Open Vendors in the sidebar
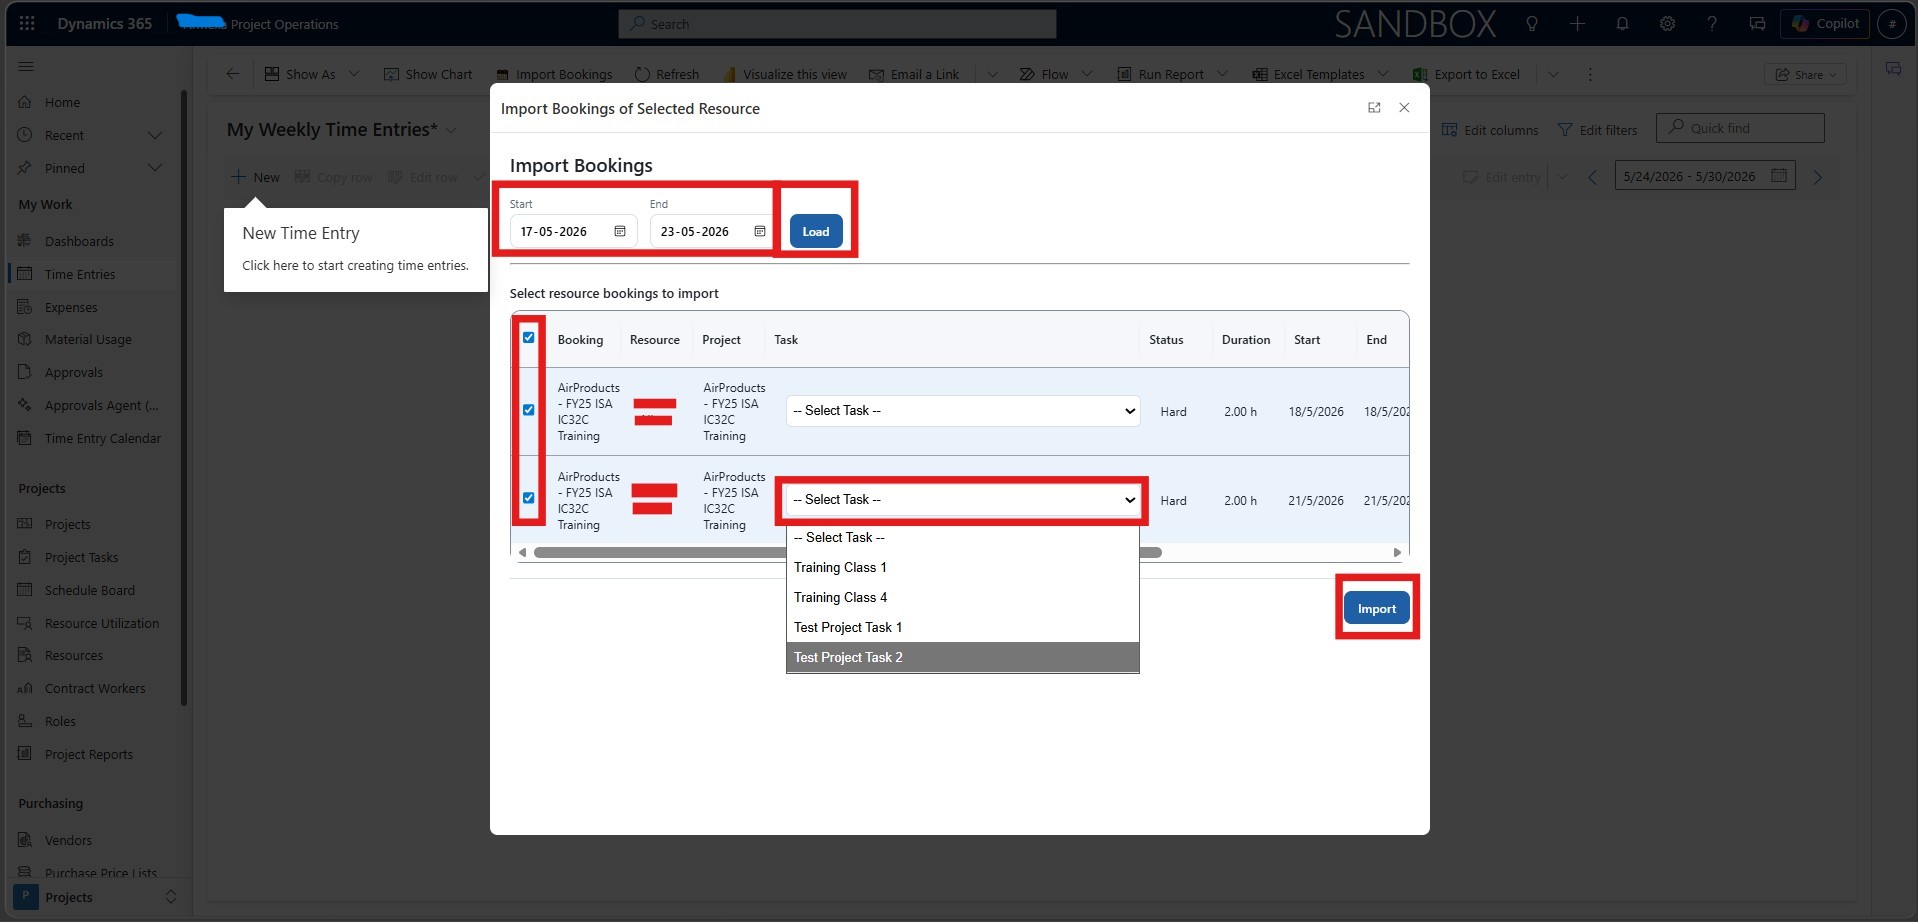The height and width of the screenshot is (922, 1918). 68,840
